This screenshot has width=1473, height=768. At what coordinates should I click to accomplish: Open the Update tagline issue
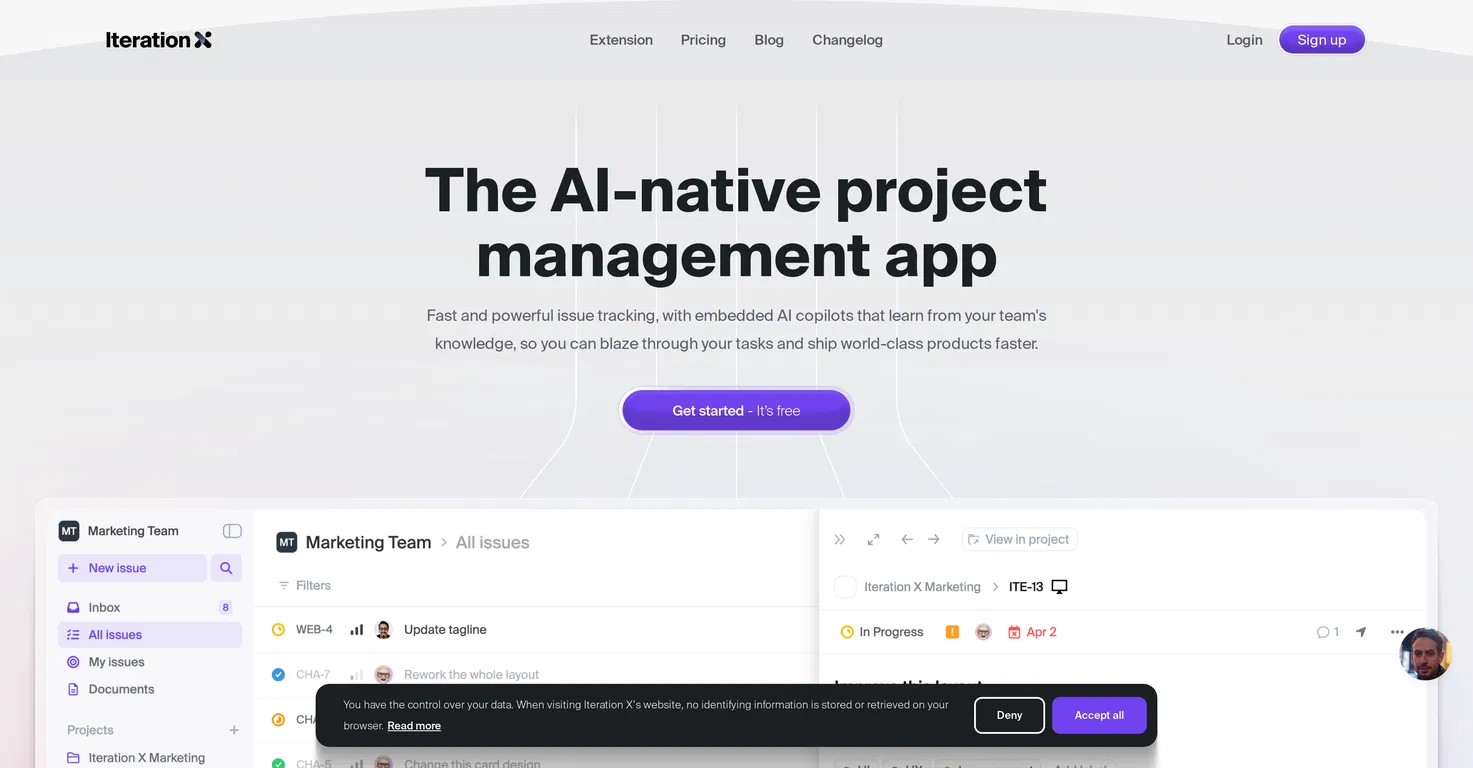click(445, 630)
